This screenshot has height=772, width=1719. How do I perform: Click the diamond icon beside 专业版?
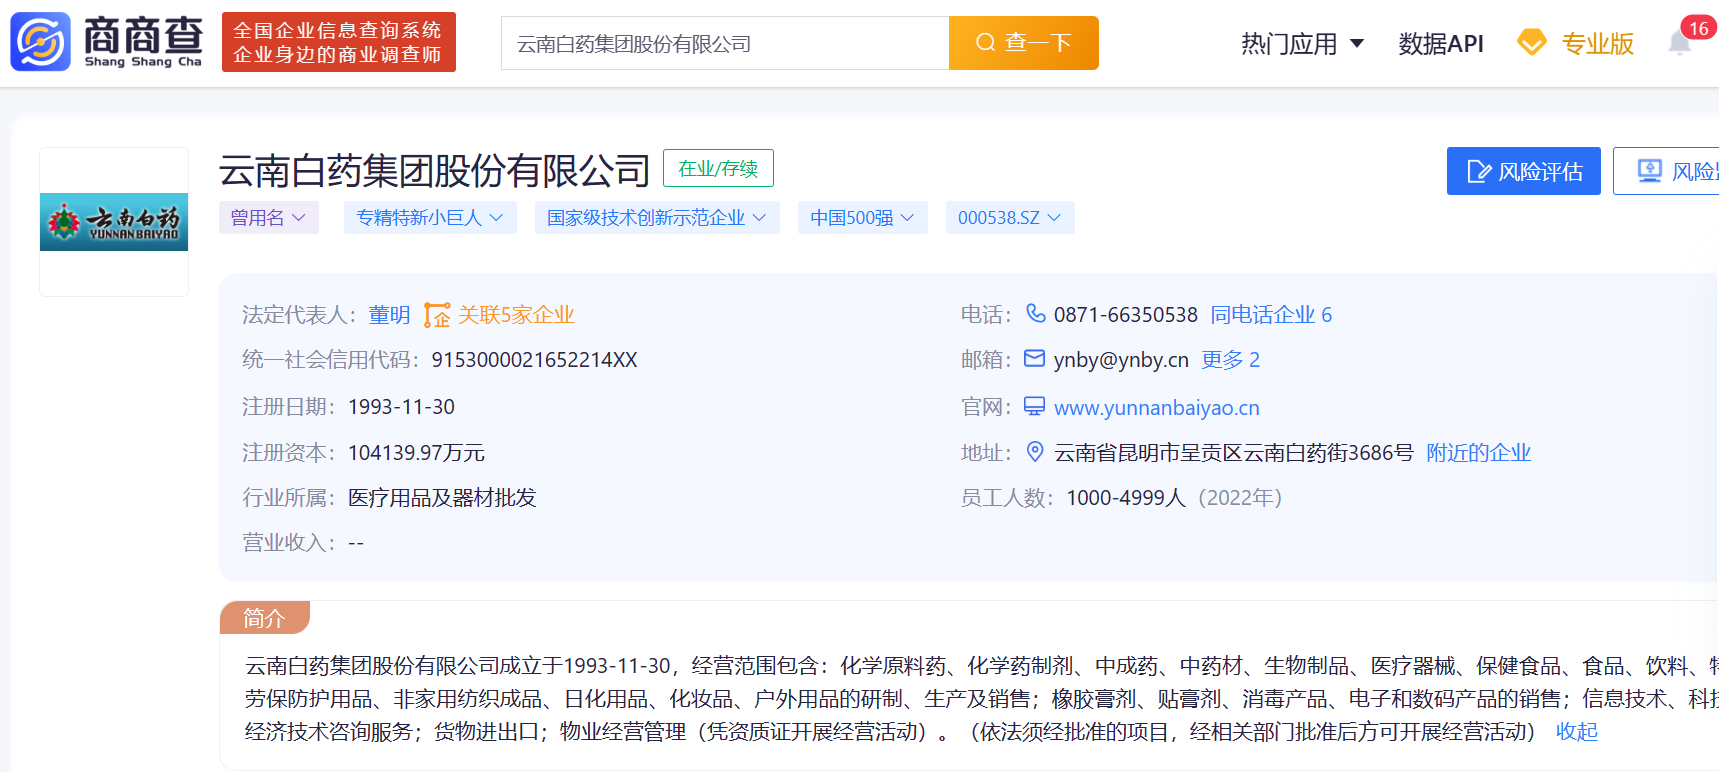tap(1531, 43)
